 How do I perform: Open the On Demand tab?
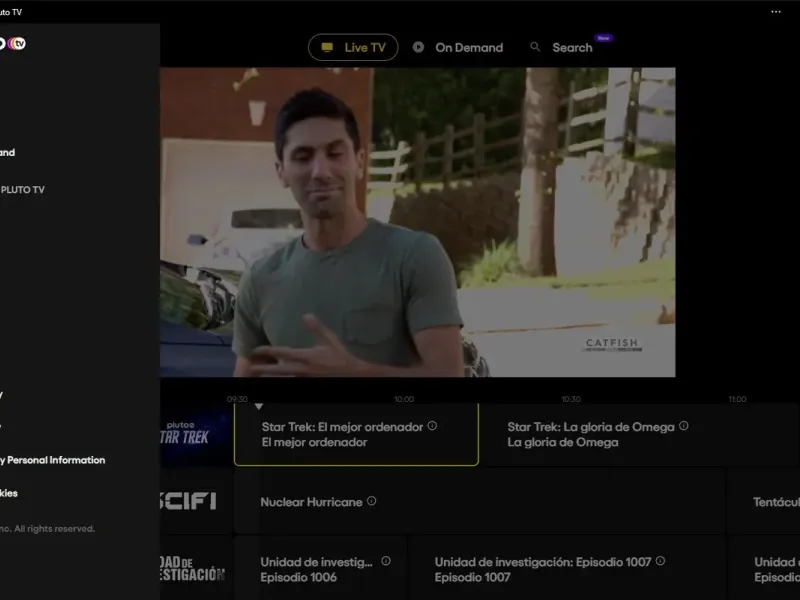(x=458, y=47)
